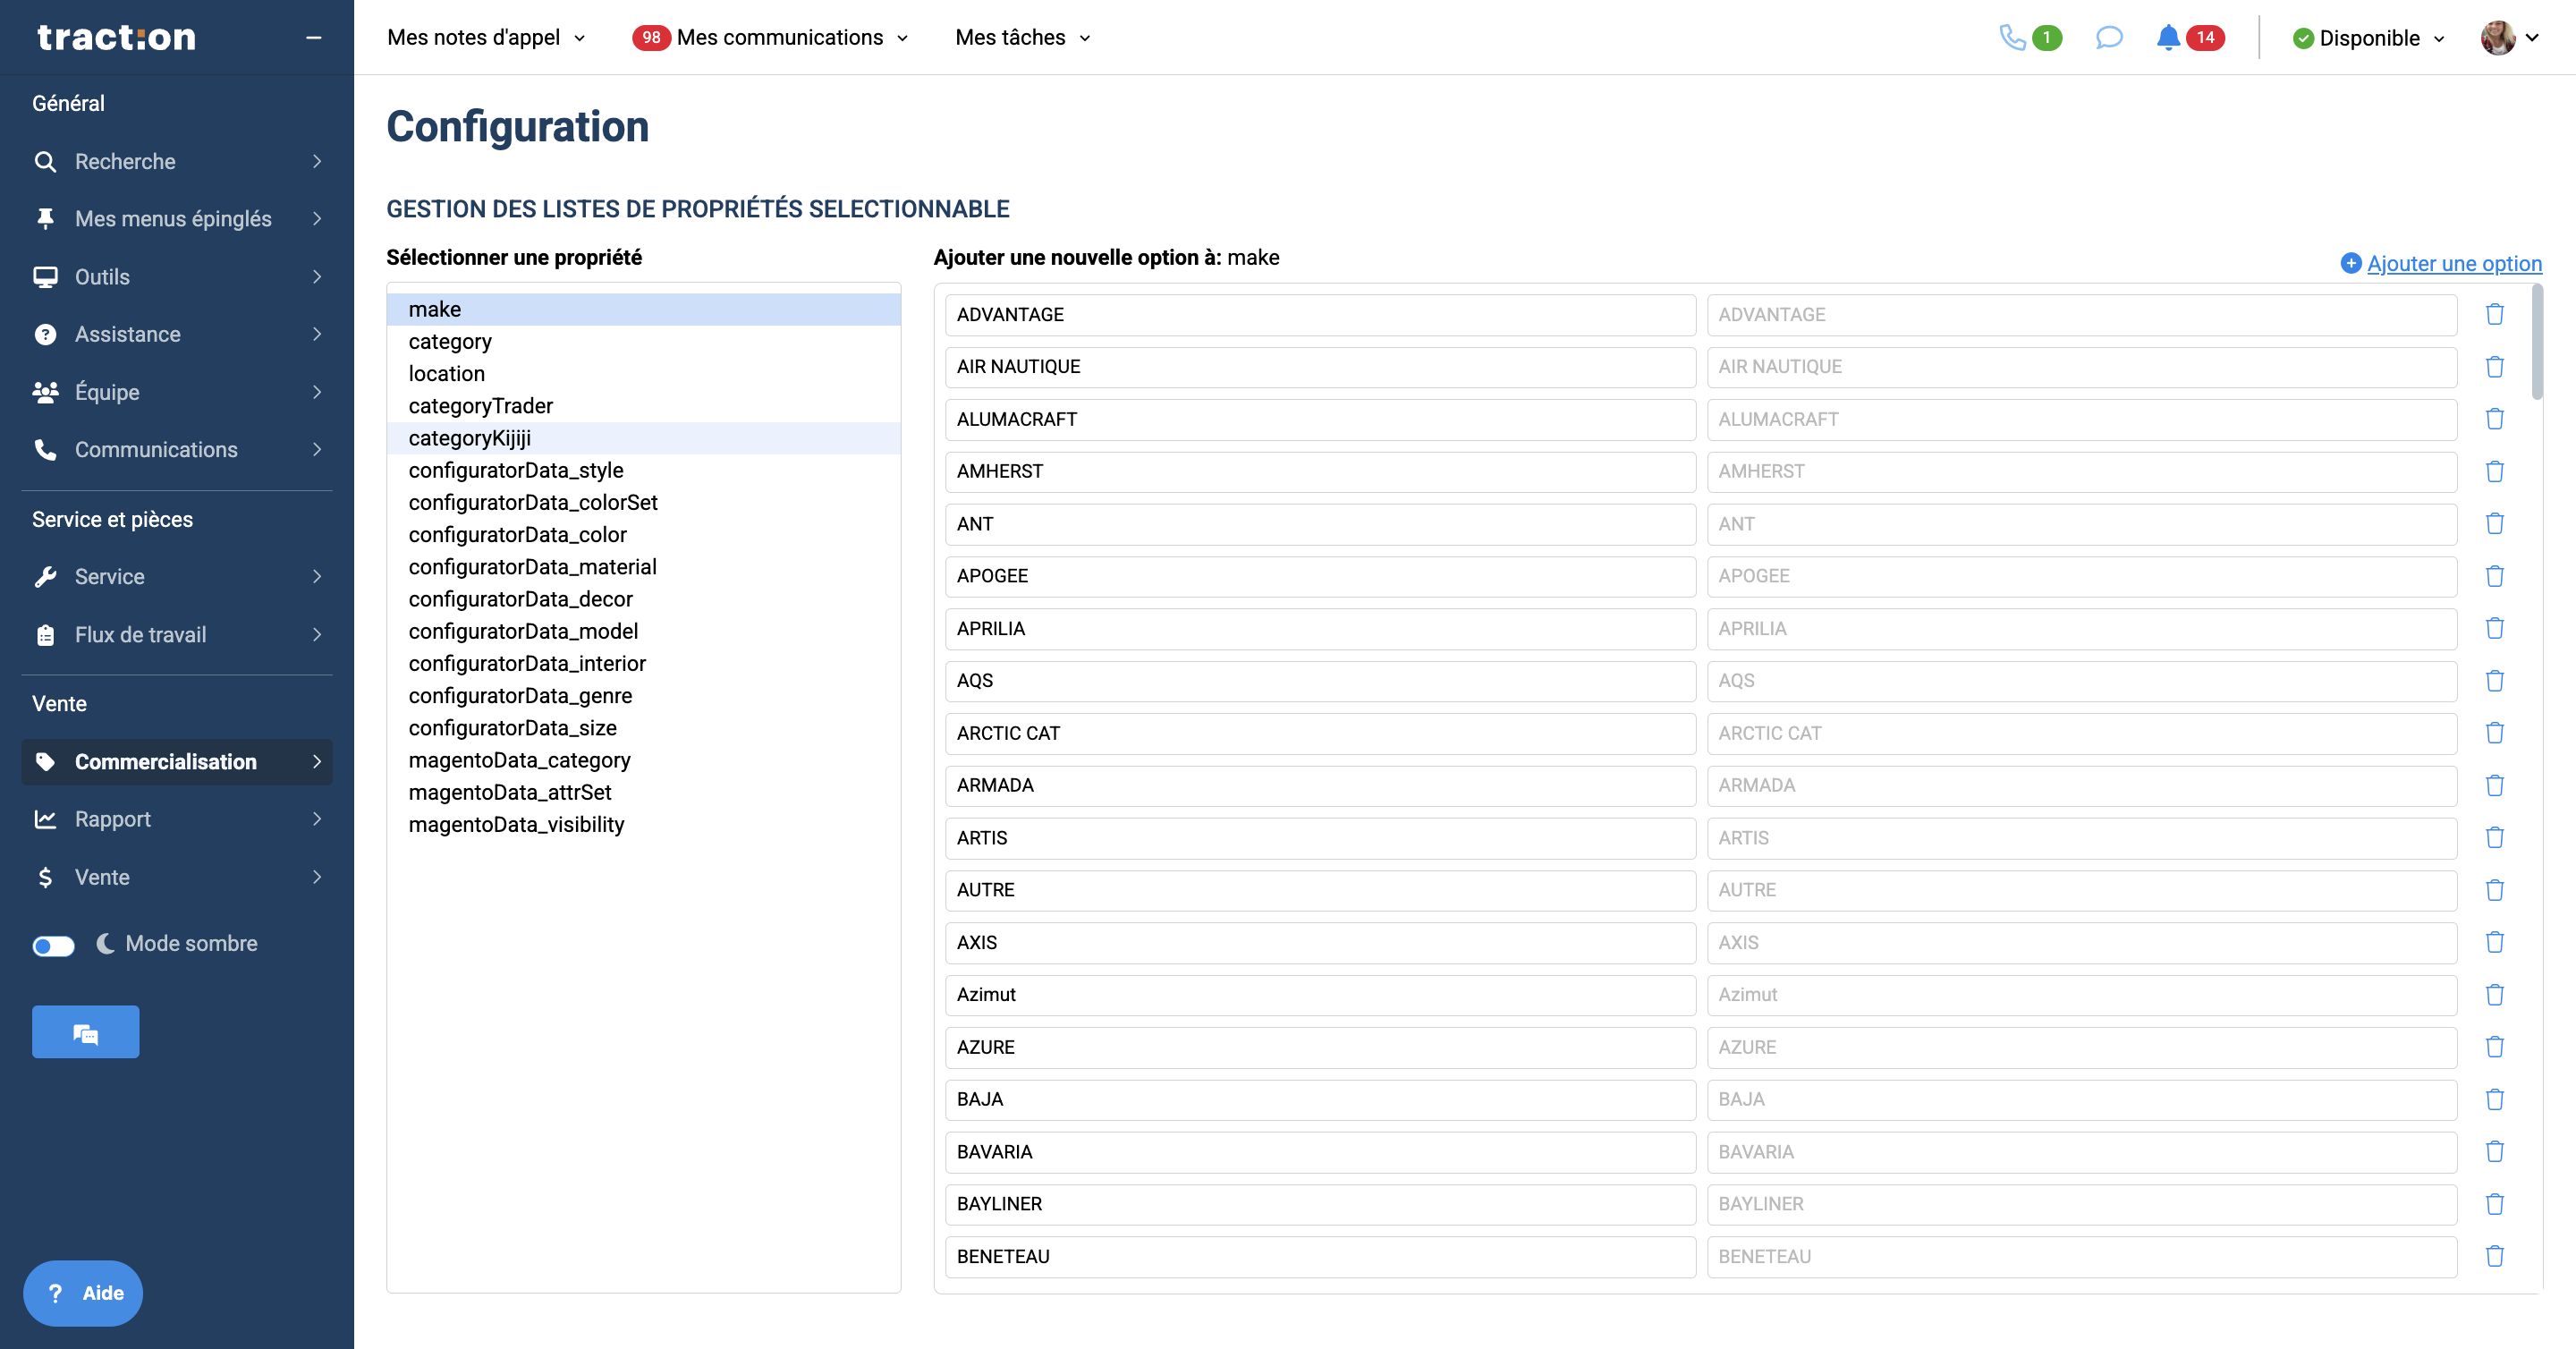The image size is (2576, 1349).
Task: Open the notifications bell icon
Action: [2167, 38]
